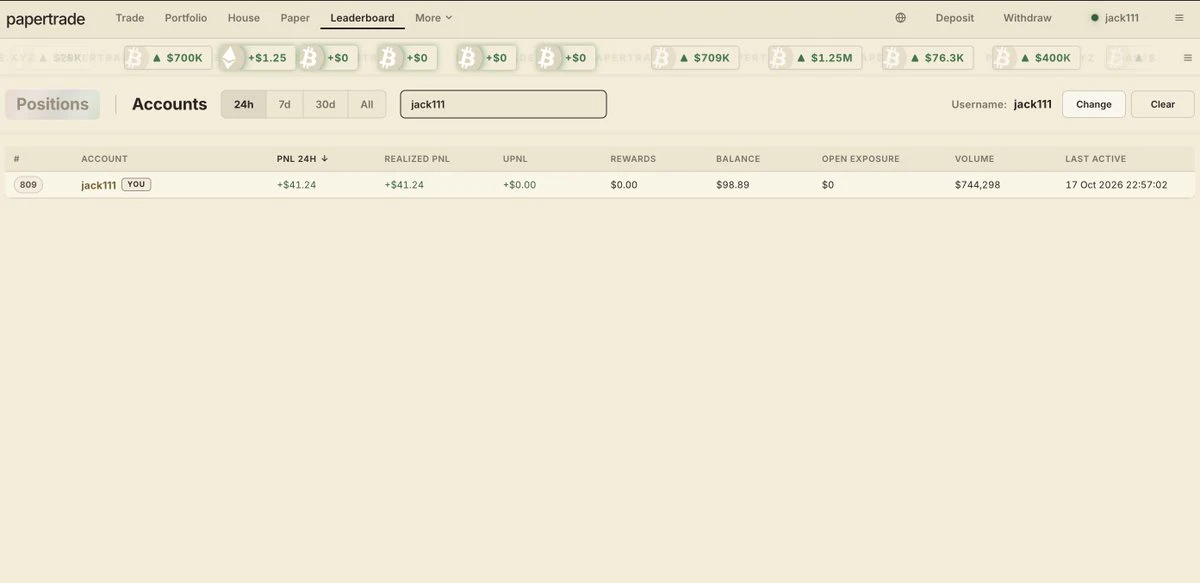The image size is (1200, 583).
Task: Go to the Portfolio tab
Action: pyautogui.click(x=186, y=18)
